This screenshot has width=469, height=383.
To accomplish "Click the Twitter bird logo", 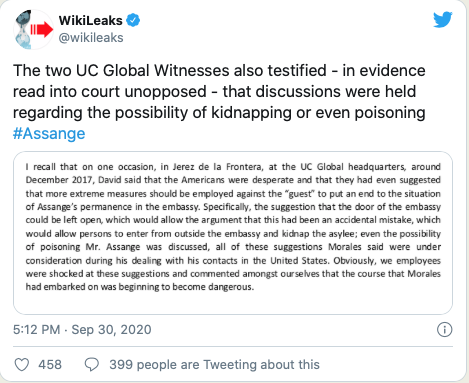I will pyautogui.click(x=443, y=20).
